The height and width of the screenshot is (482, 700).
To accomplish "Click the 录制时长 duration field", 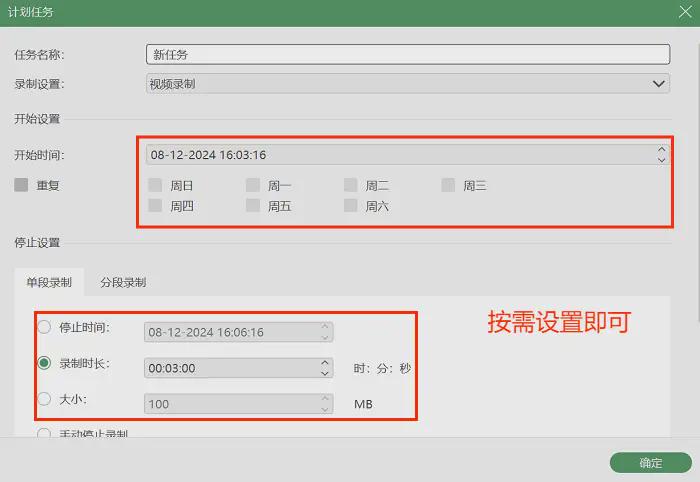I will click(x=230, y=368).
